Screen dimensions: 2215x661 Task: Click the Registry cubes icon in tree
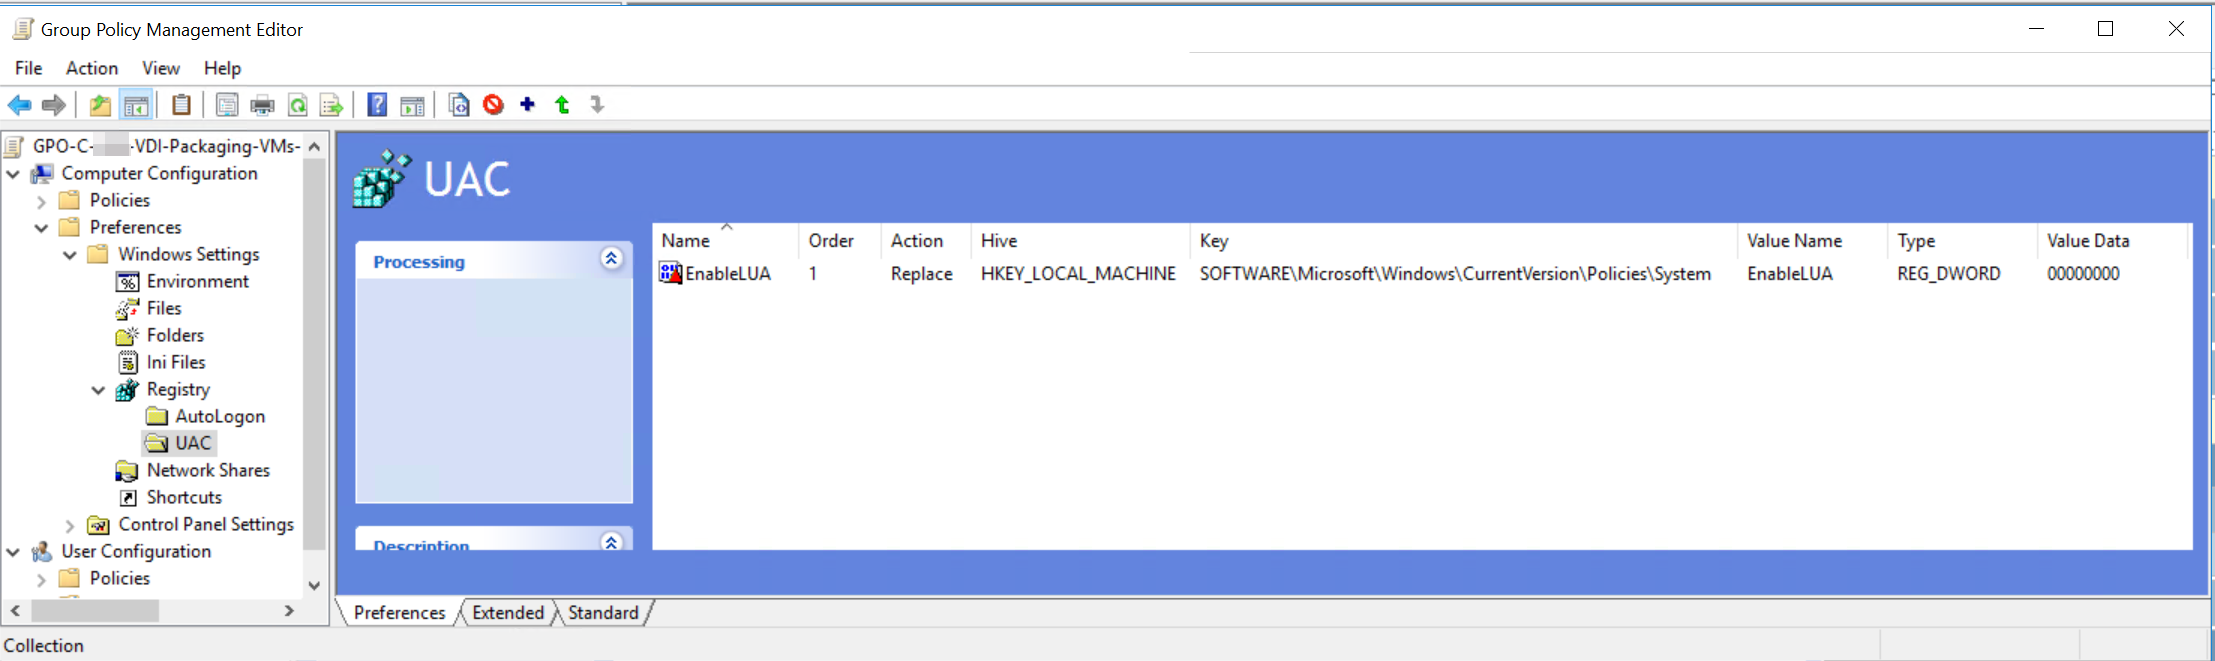pyautogui.click(x=127, y=390)
